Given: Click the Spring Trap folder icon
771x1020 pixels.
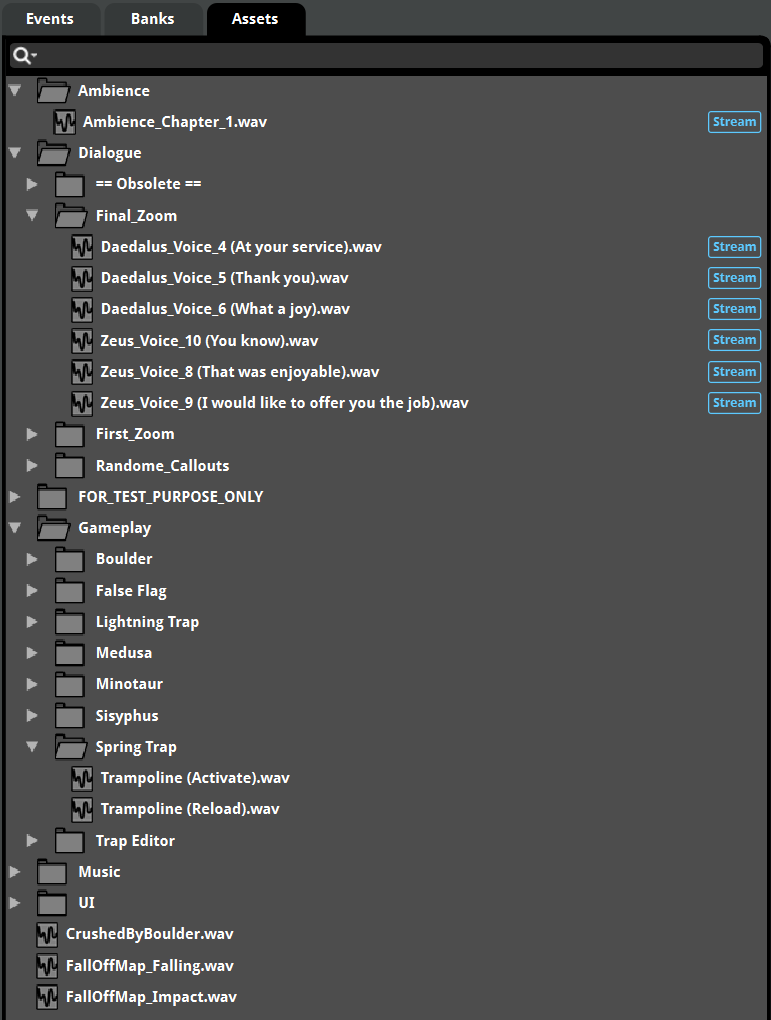Looking at the screenshot, I should [x=71, y=747].
